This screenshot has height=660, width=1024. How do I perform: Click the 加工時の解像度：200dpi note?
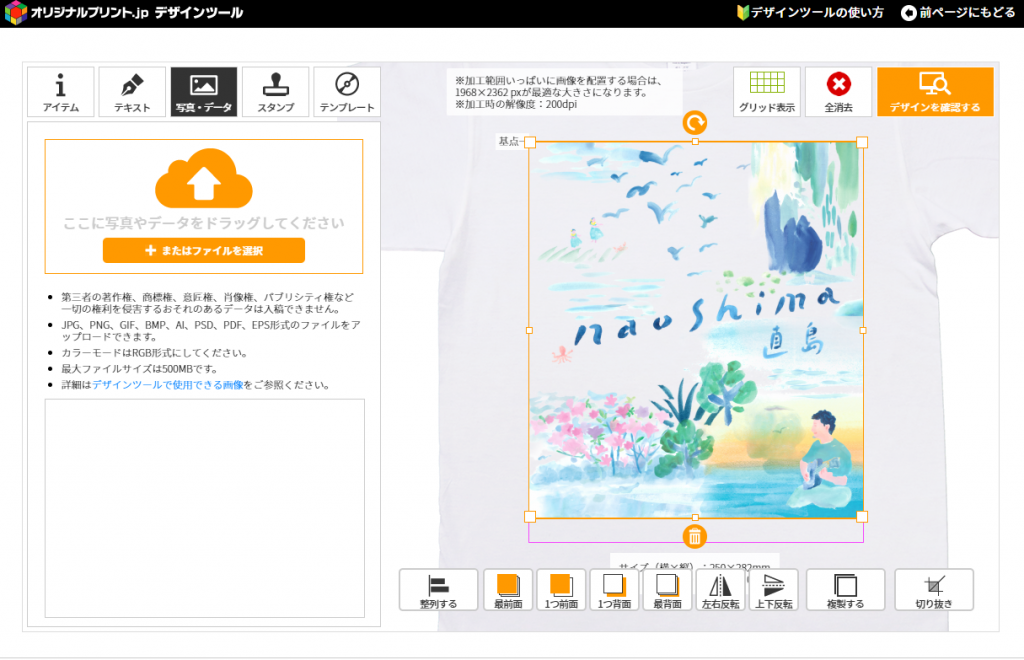516,104
